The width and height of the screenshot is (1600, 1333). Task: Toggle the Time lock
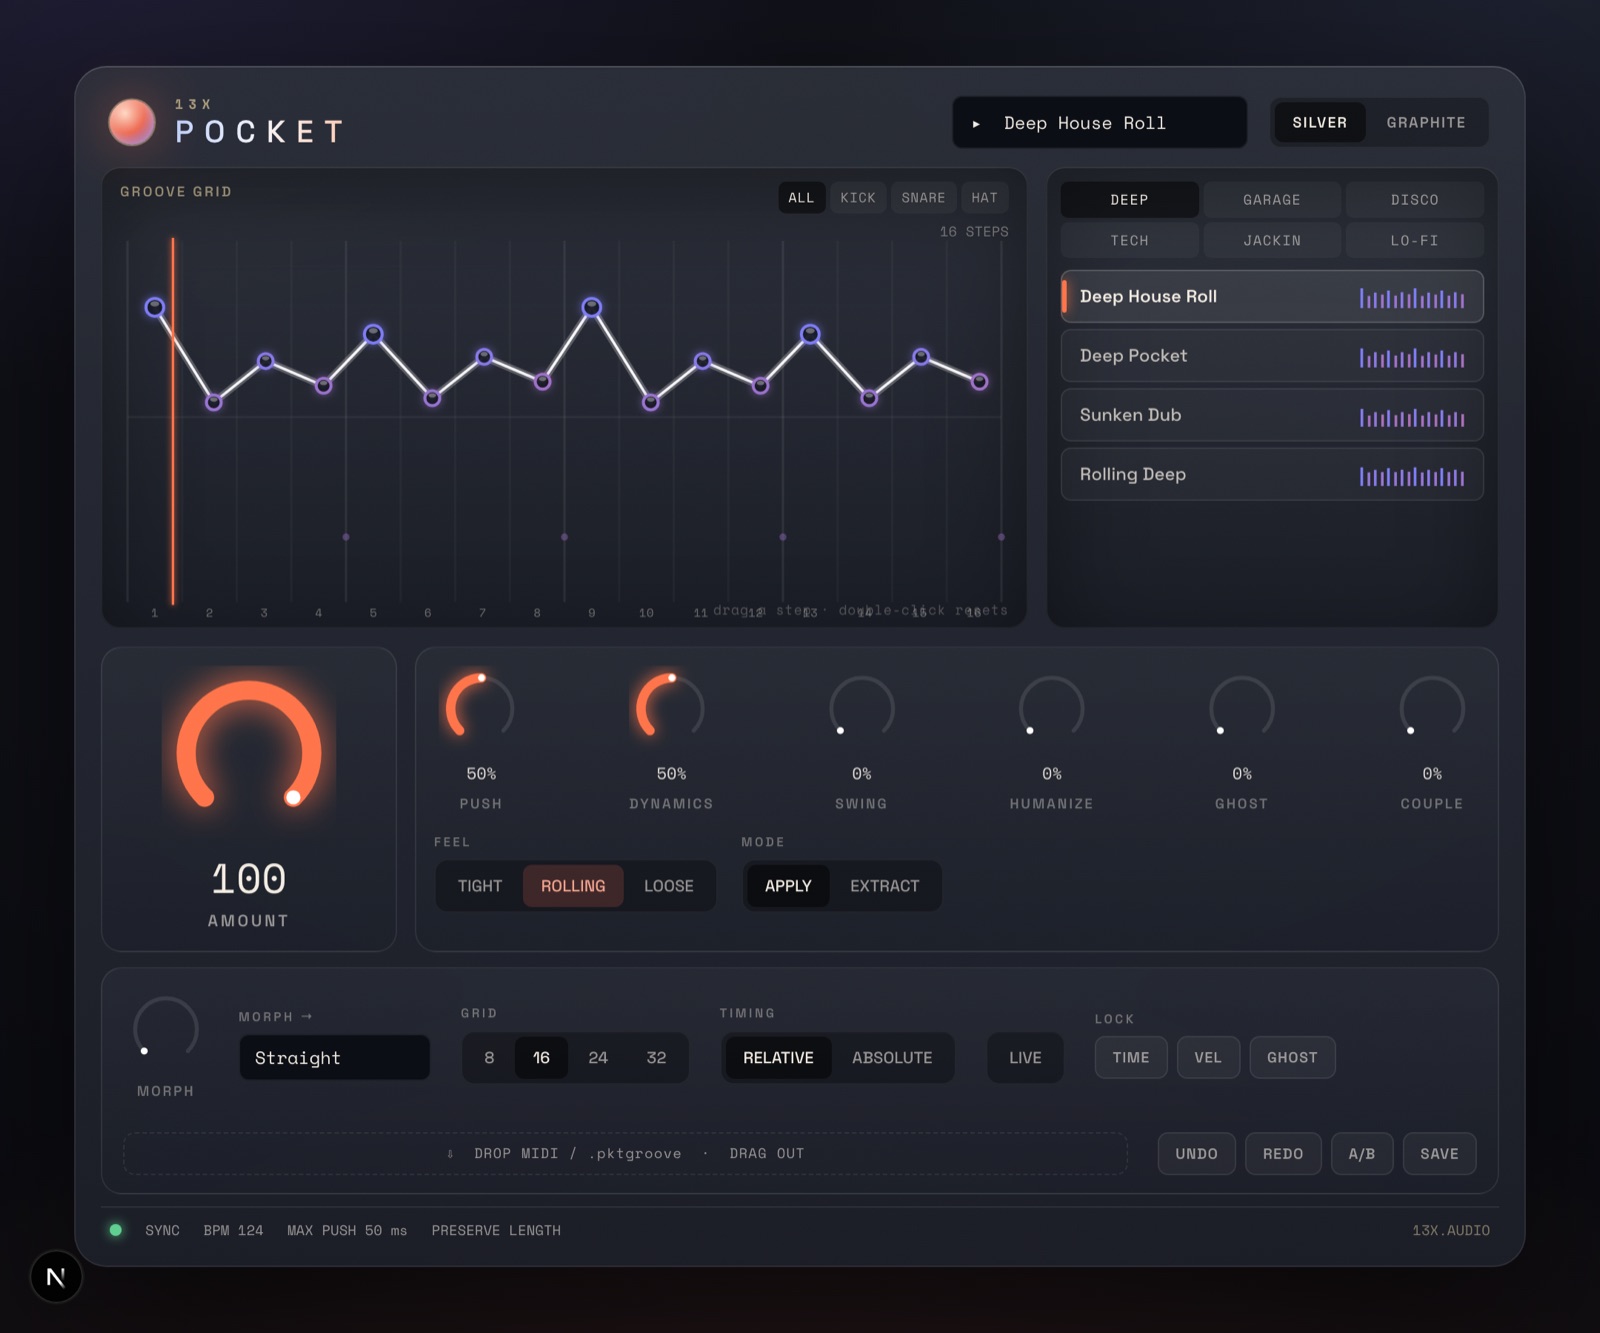[1131, 1058]
